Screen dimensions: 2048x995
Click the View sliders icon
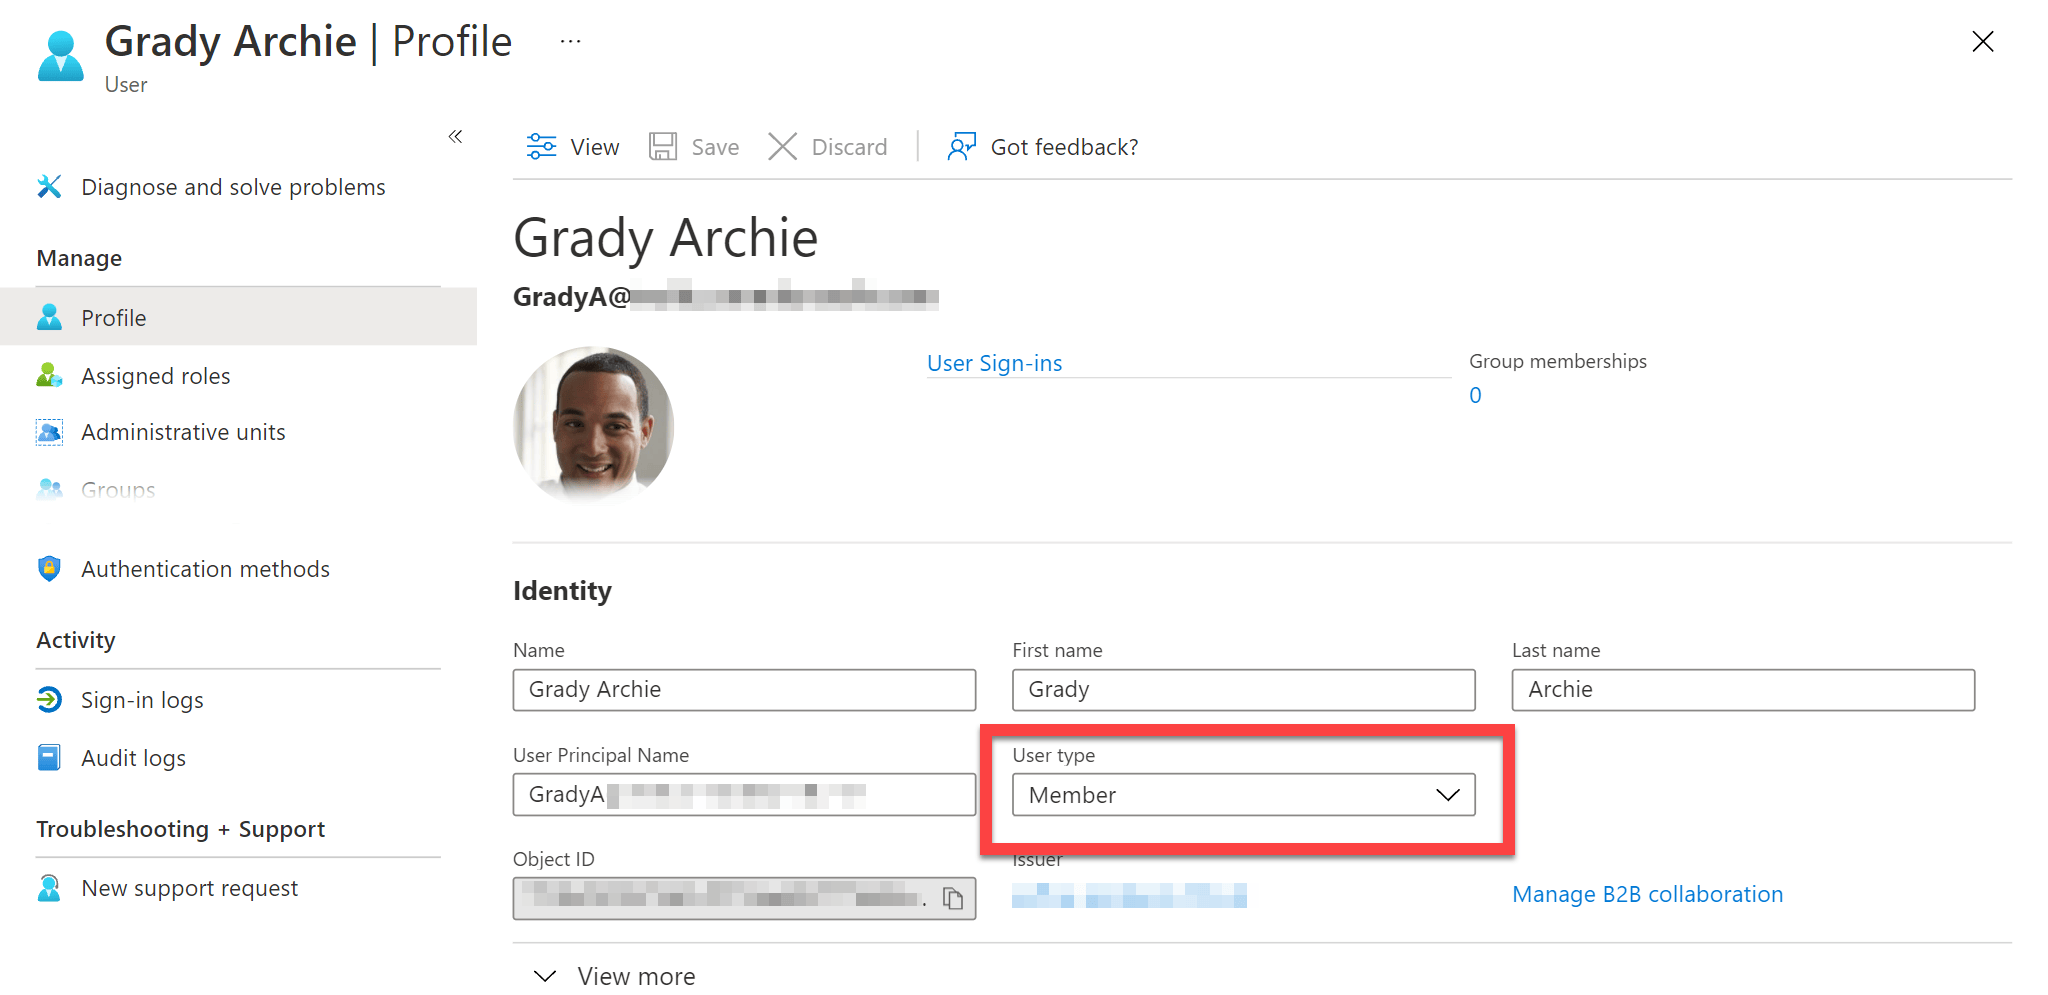541,147
